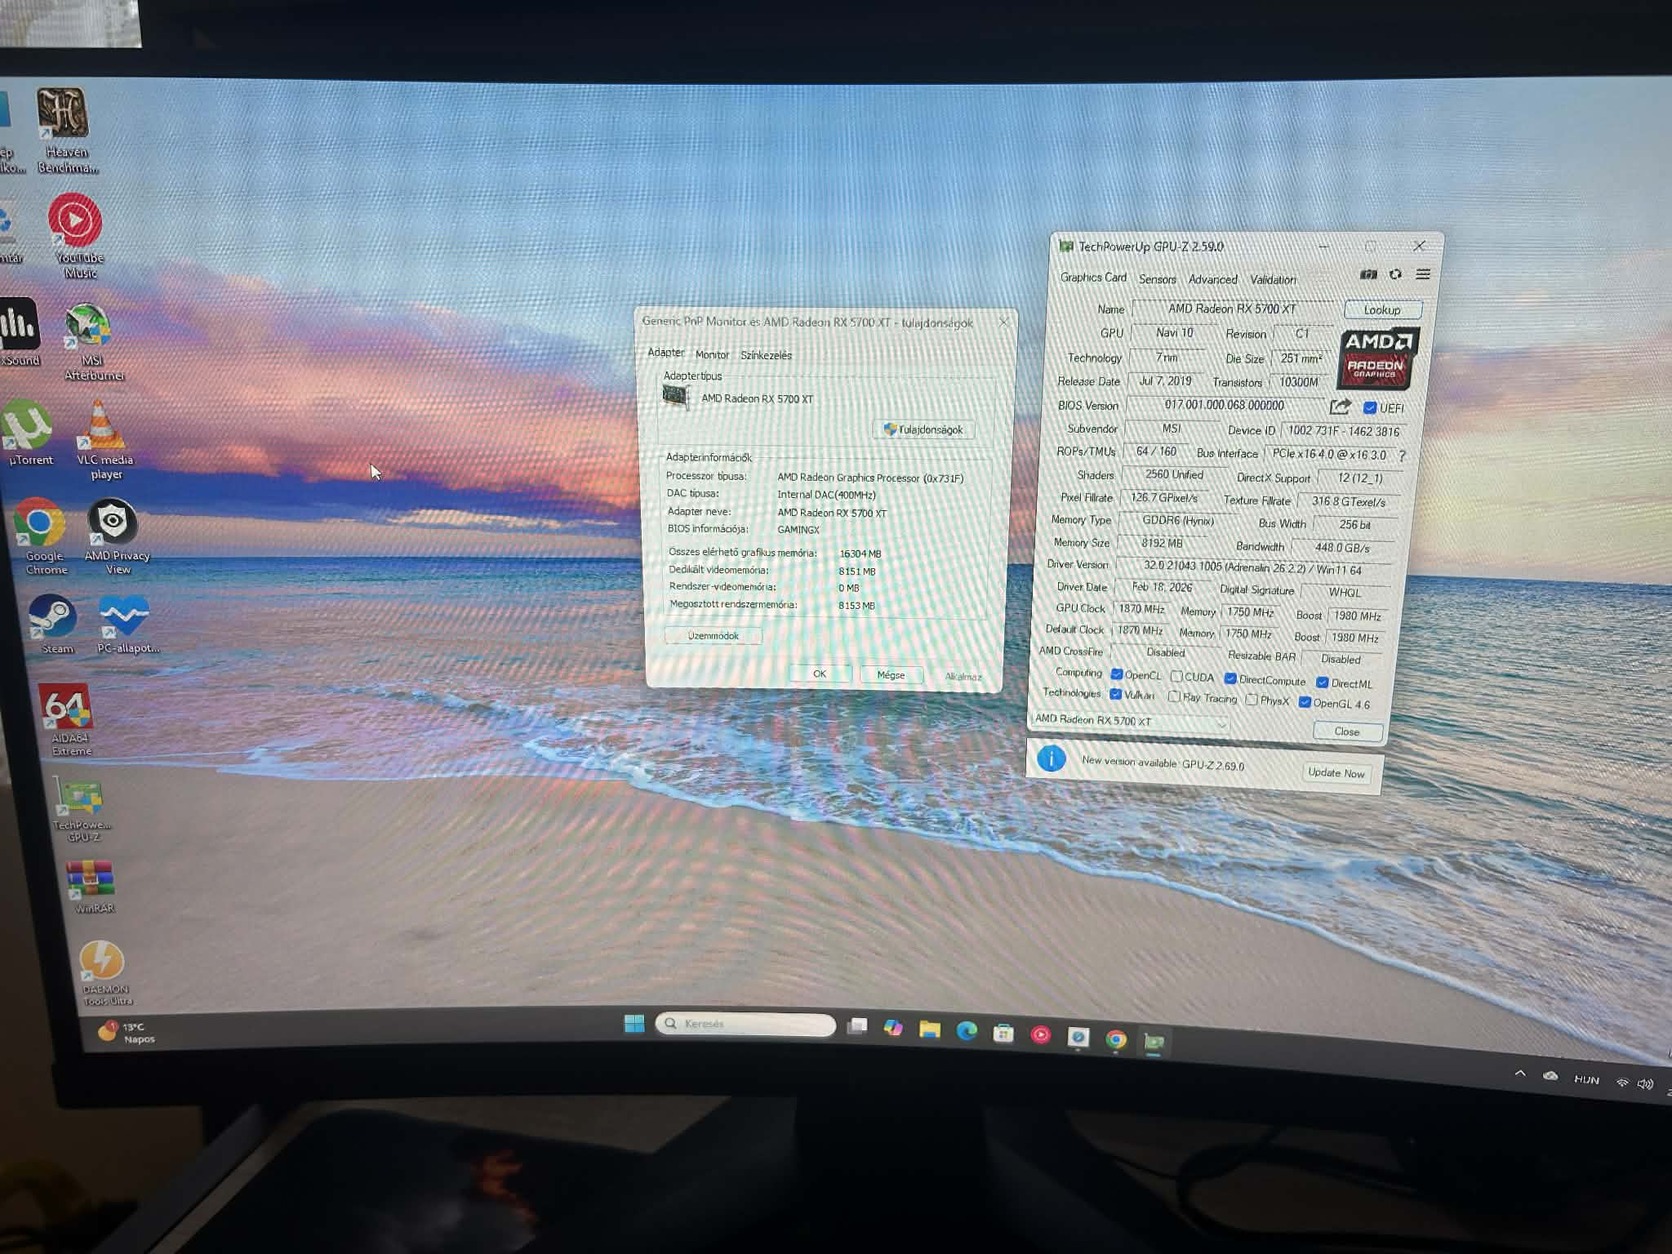Open the DAEMON Tools Ultra desktop shortcut
Image resolution: width=1672 pixels, height=1254 pixels.
[104, 972]
